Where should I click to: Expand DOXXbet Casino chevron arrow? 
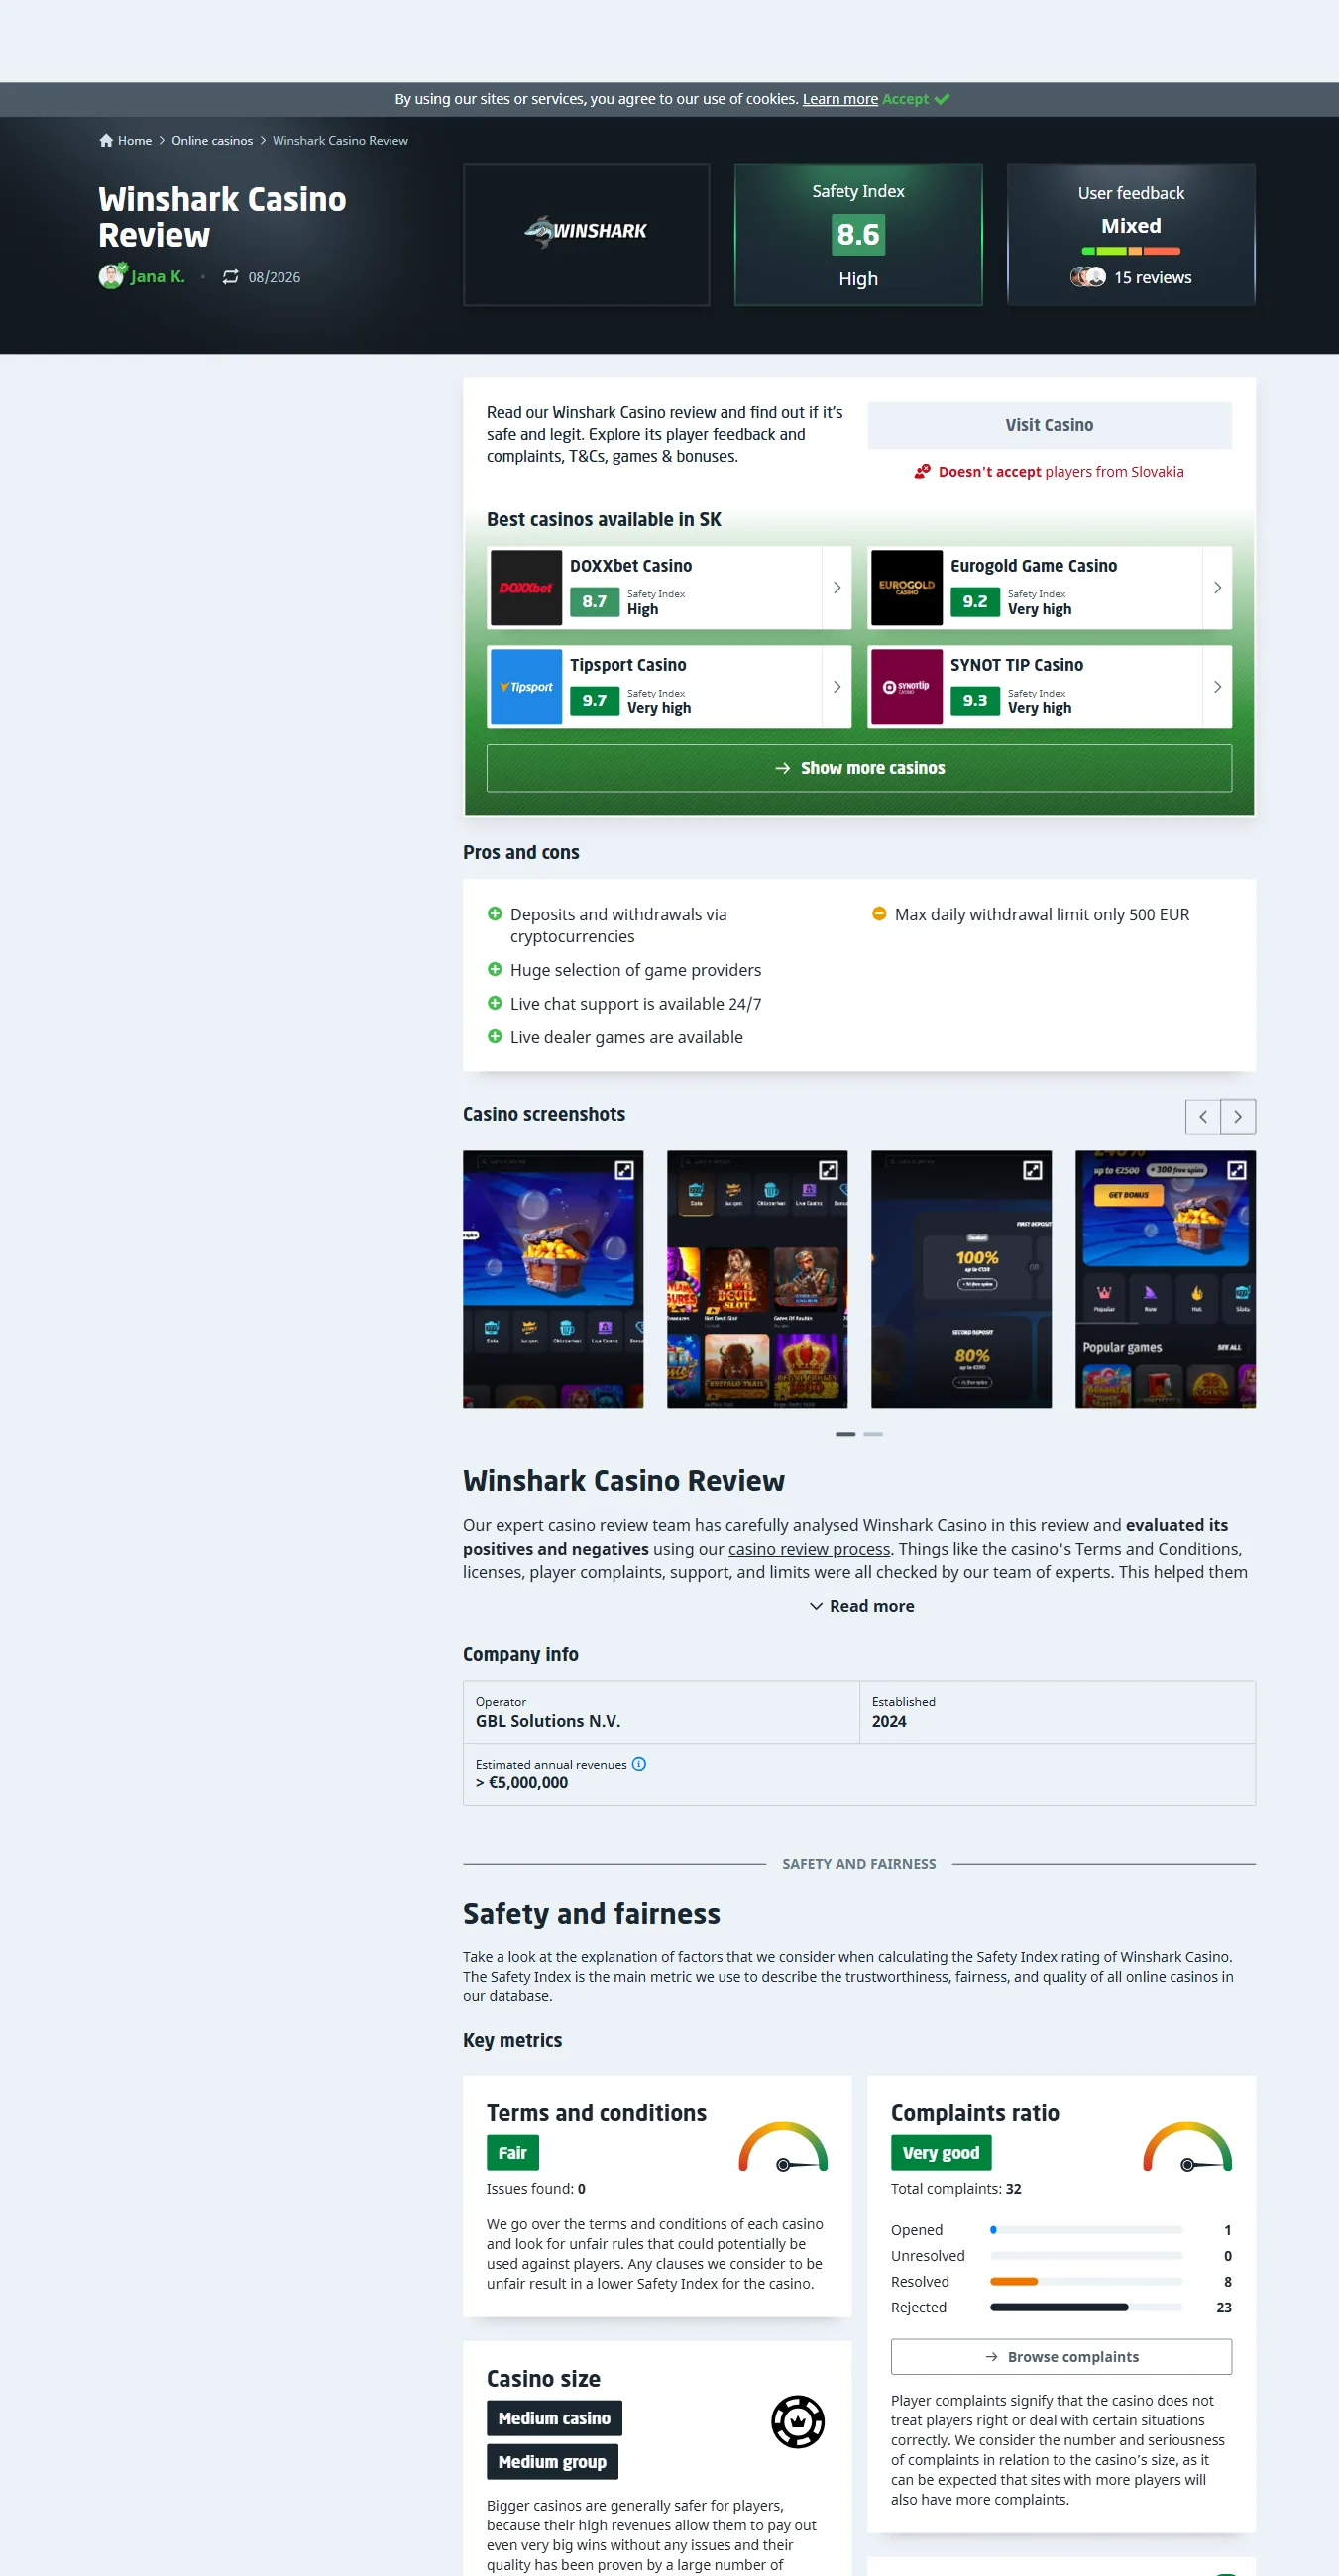[837, 588]
